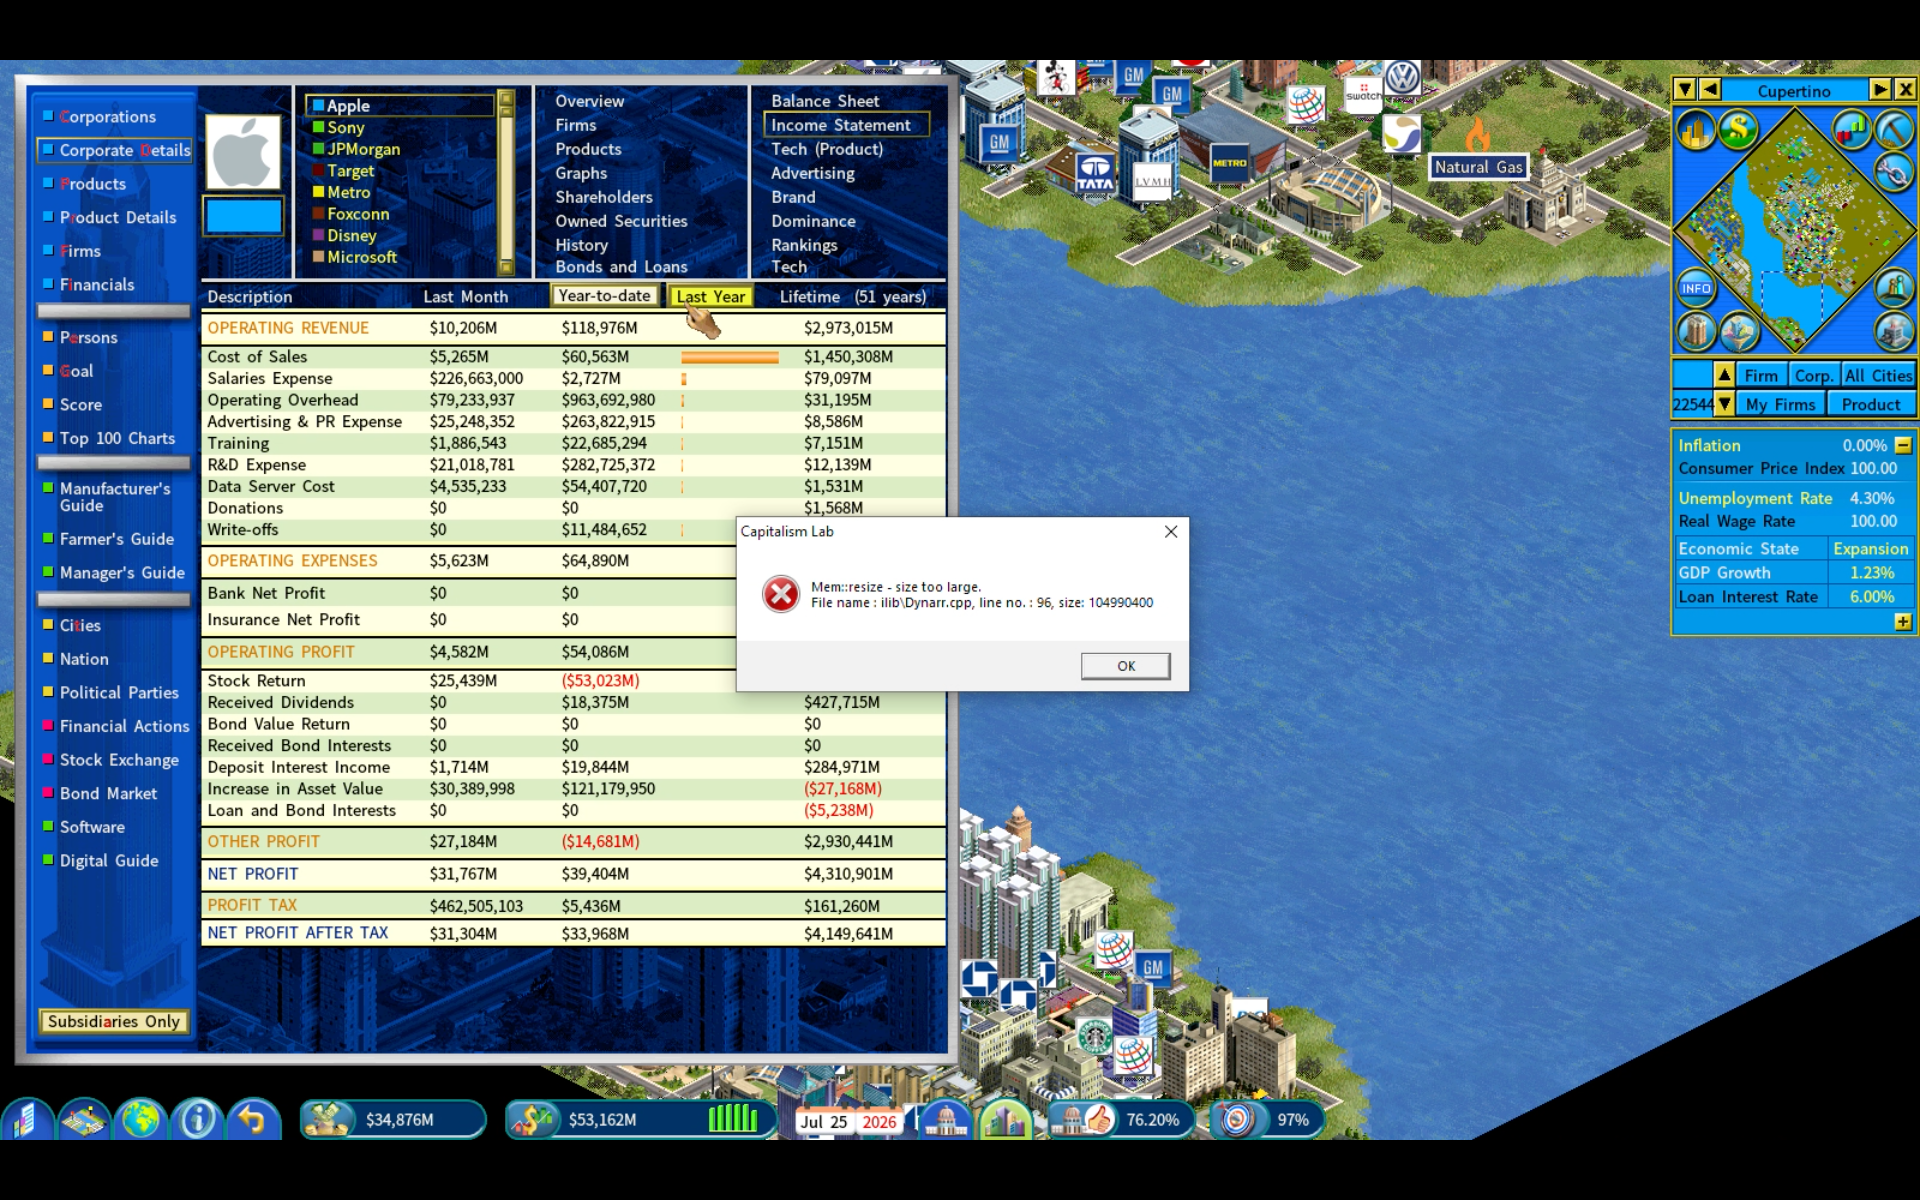Go to previous city with left arrow
Image resolution: width=1920 pixels, height=1200 pixels.
(1710, 90)
